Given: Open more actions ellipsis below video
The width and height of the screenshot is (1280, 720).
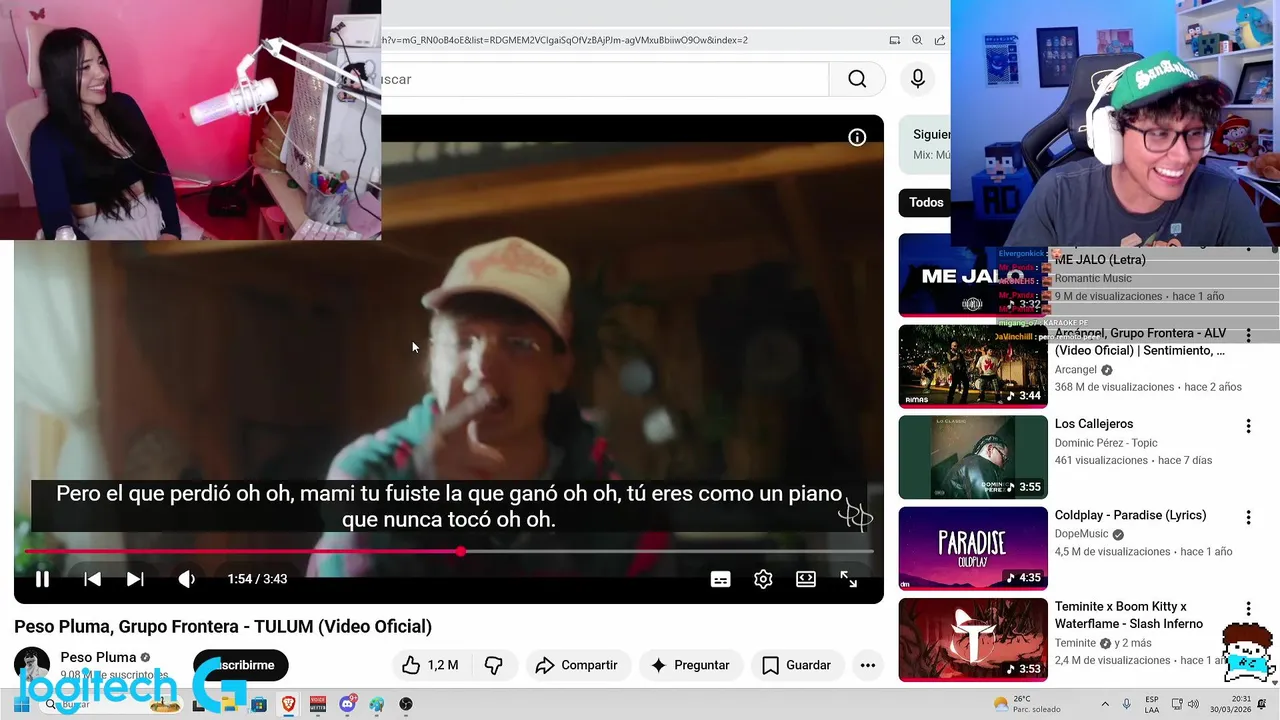Looking at the screenshot, I should tap(868, 665).
